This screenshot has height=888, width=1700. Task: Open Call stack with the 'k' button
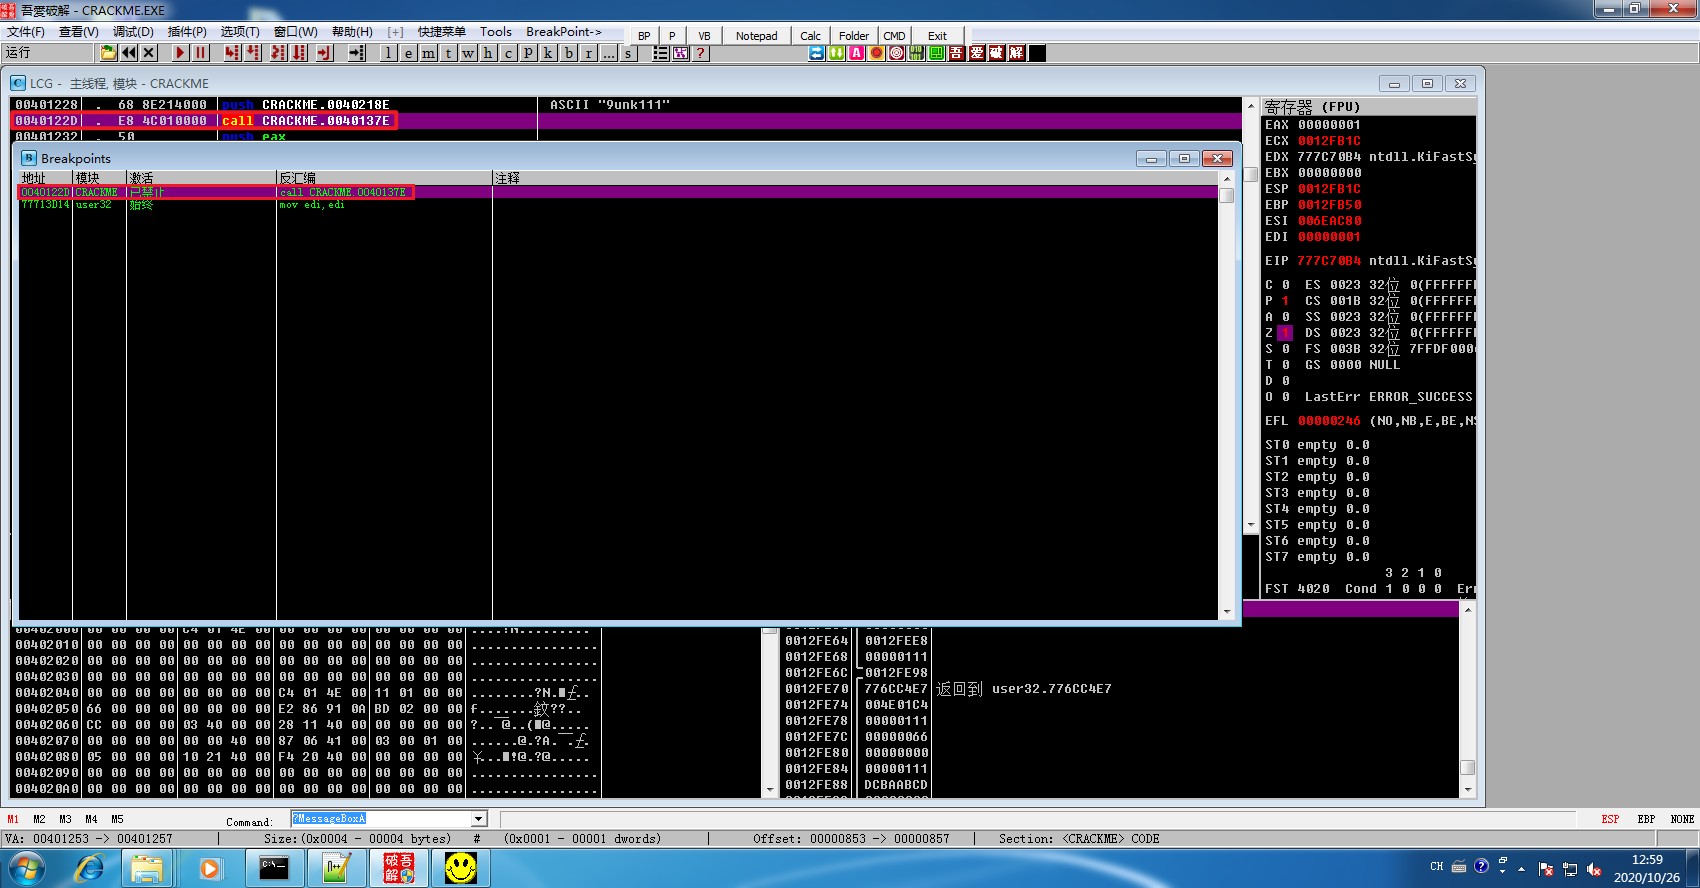tap(548, 53)
